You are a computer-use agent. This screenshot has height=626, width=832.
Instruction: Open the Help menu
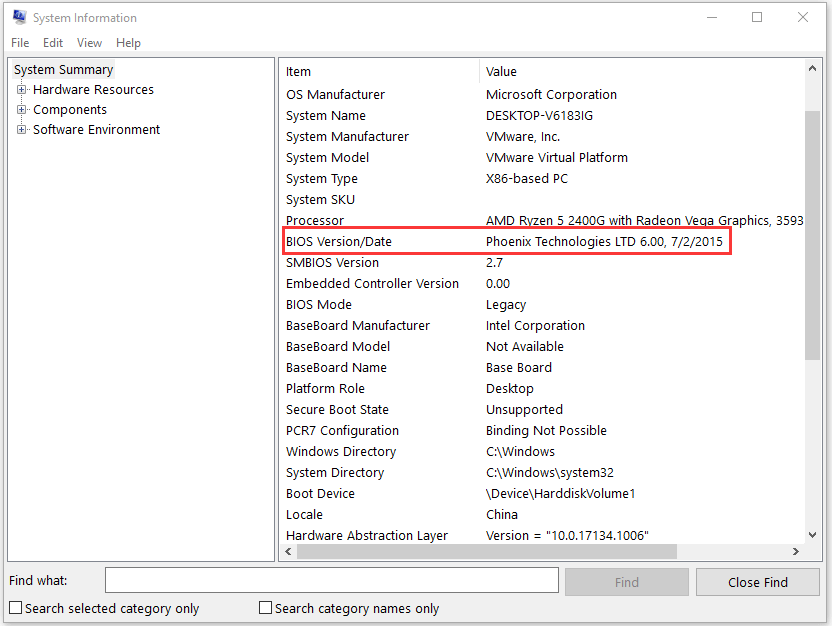coord(128,43)
